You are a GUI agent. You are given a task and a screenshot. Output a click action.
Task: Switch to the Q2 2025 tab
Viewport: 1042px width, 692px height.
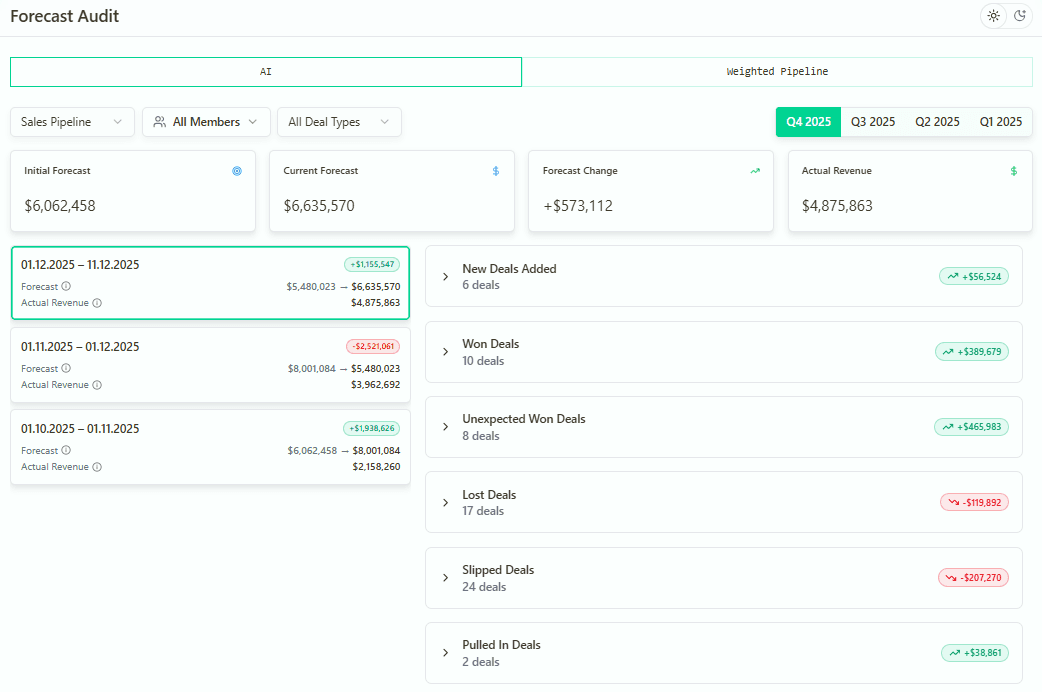click(937, 121)
